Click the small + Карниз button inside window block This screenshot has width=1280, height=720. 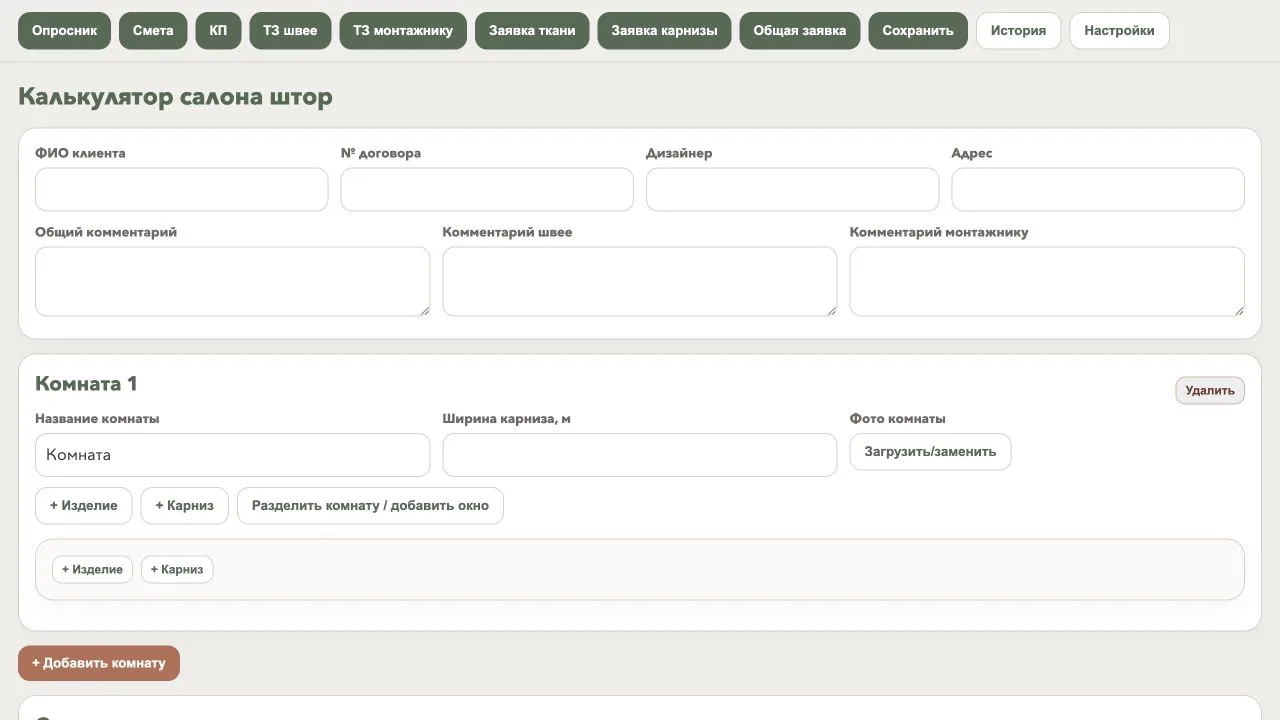[177, 569]
